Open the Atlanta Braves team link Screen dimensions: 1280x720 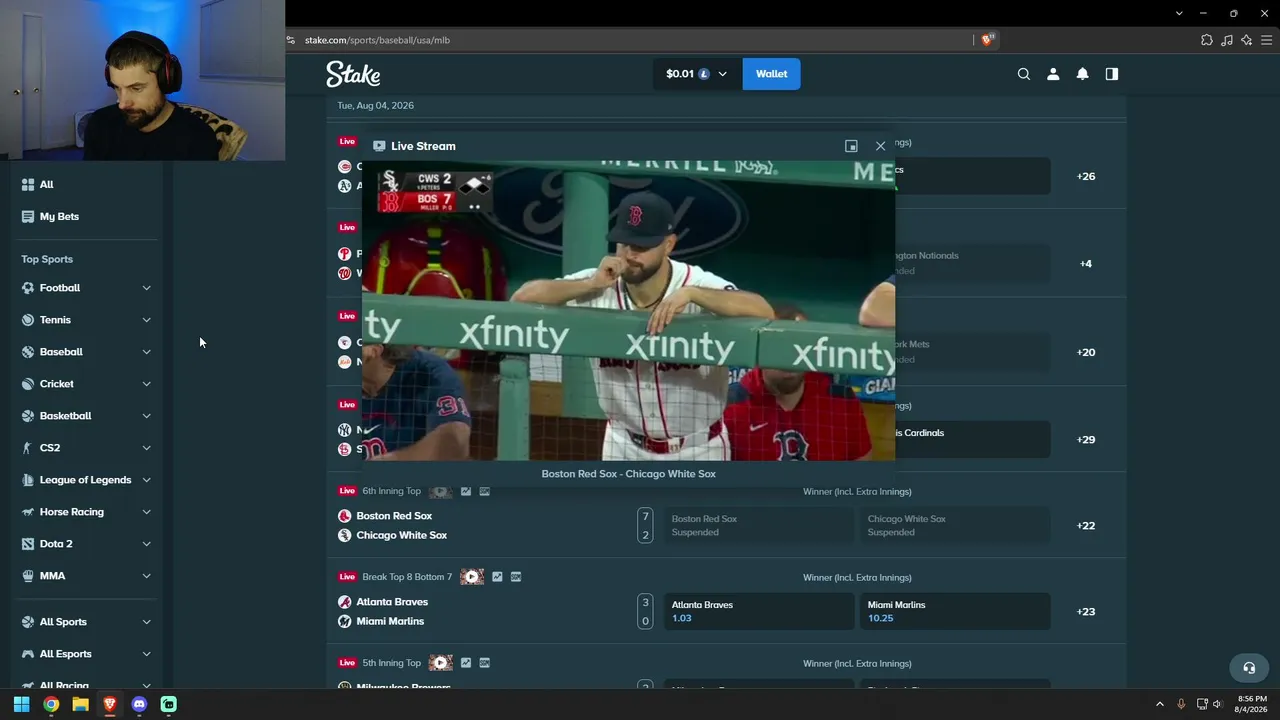coord(392,602)
